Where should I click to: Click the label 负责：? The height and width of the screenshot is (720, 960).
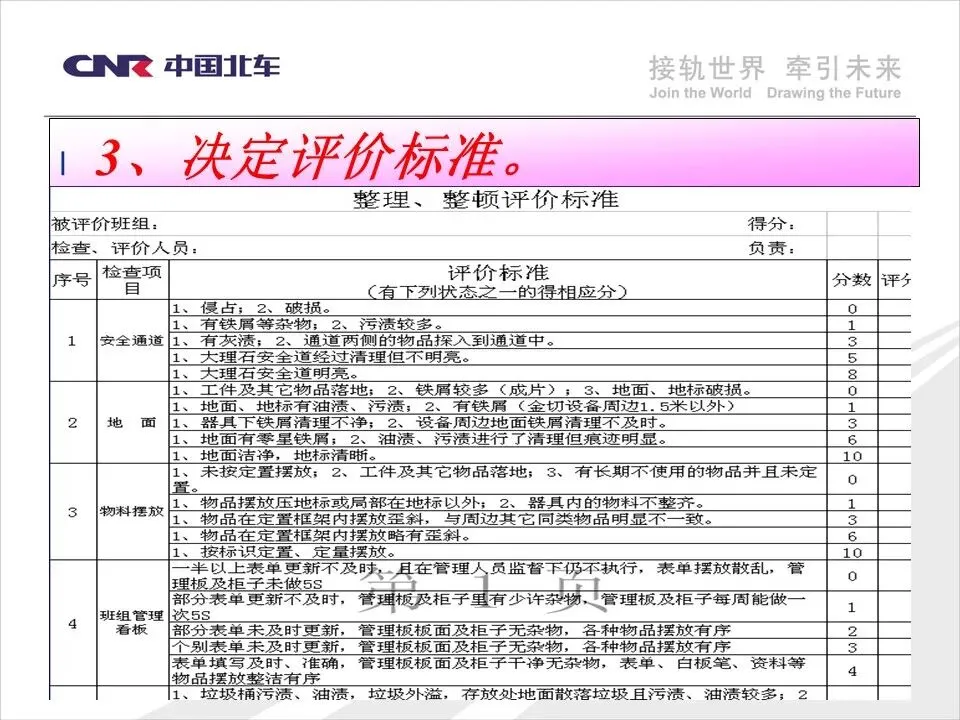[771, 248]
